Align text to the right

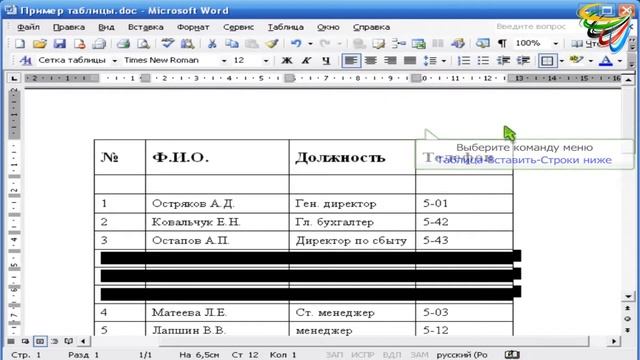coord(390,60)
